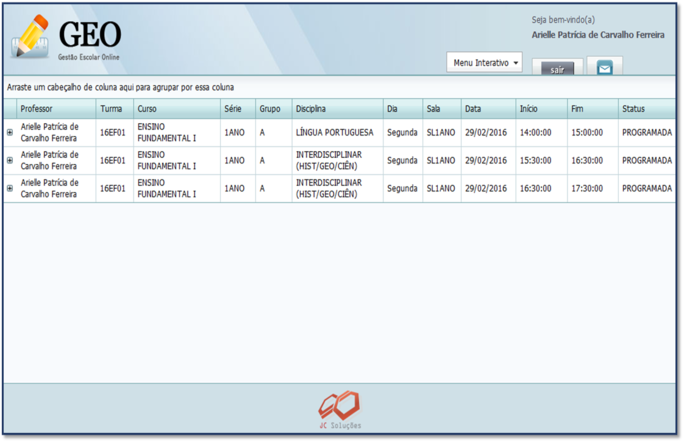Click the Sala column header
This screenshot has height=442, width=684.
(442, 109)
